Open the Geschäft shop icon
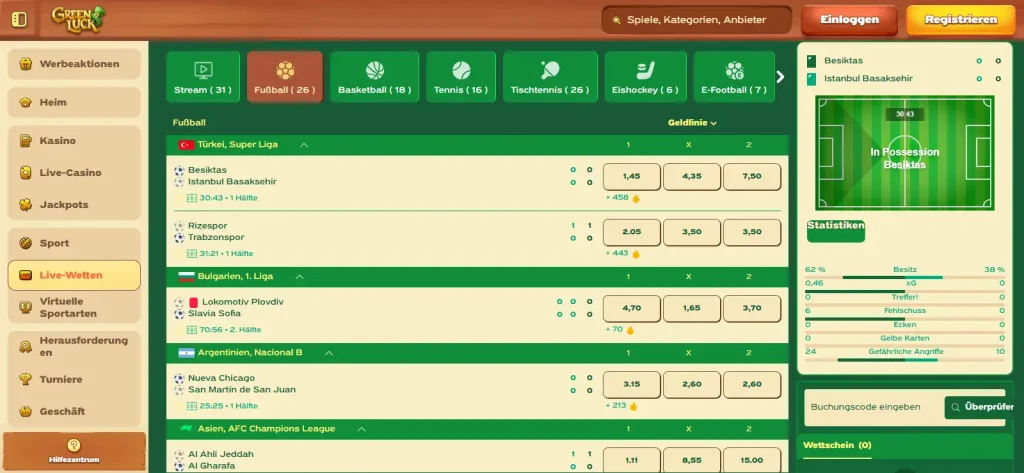1024x473 pixels. pos(25,412)
